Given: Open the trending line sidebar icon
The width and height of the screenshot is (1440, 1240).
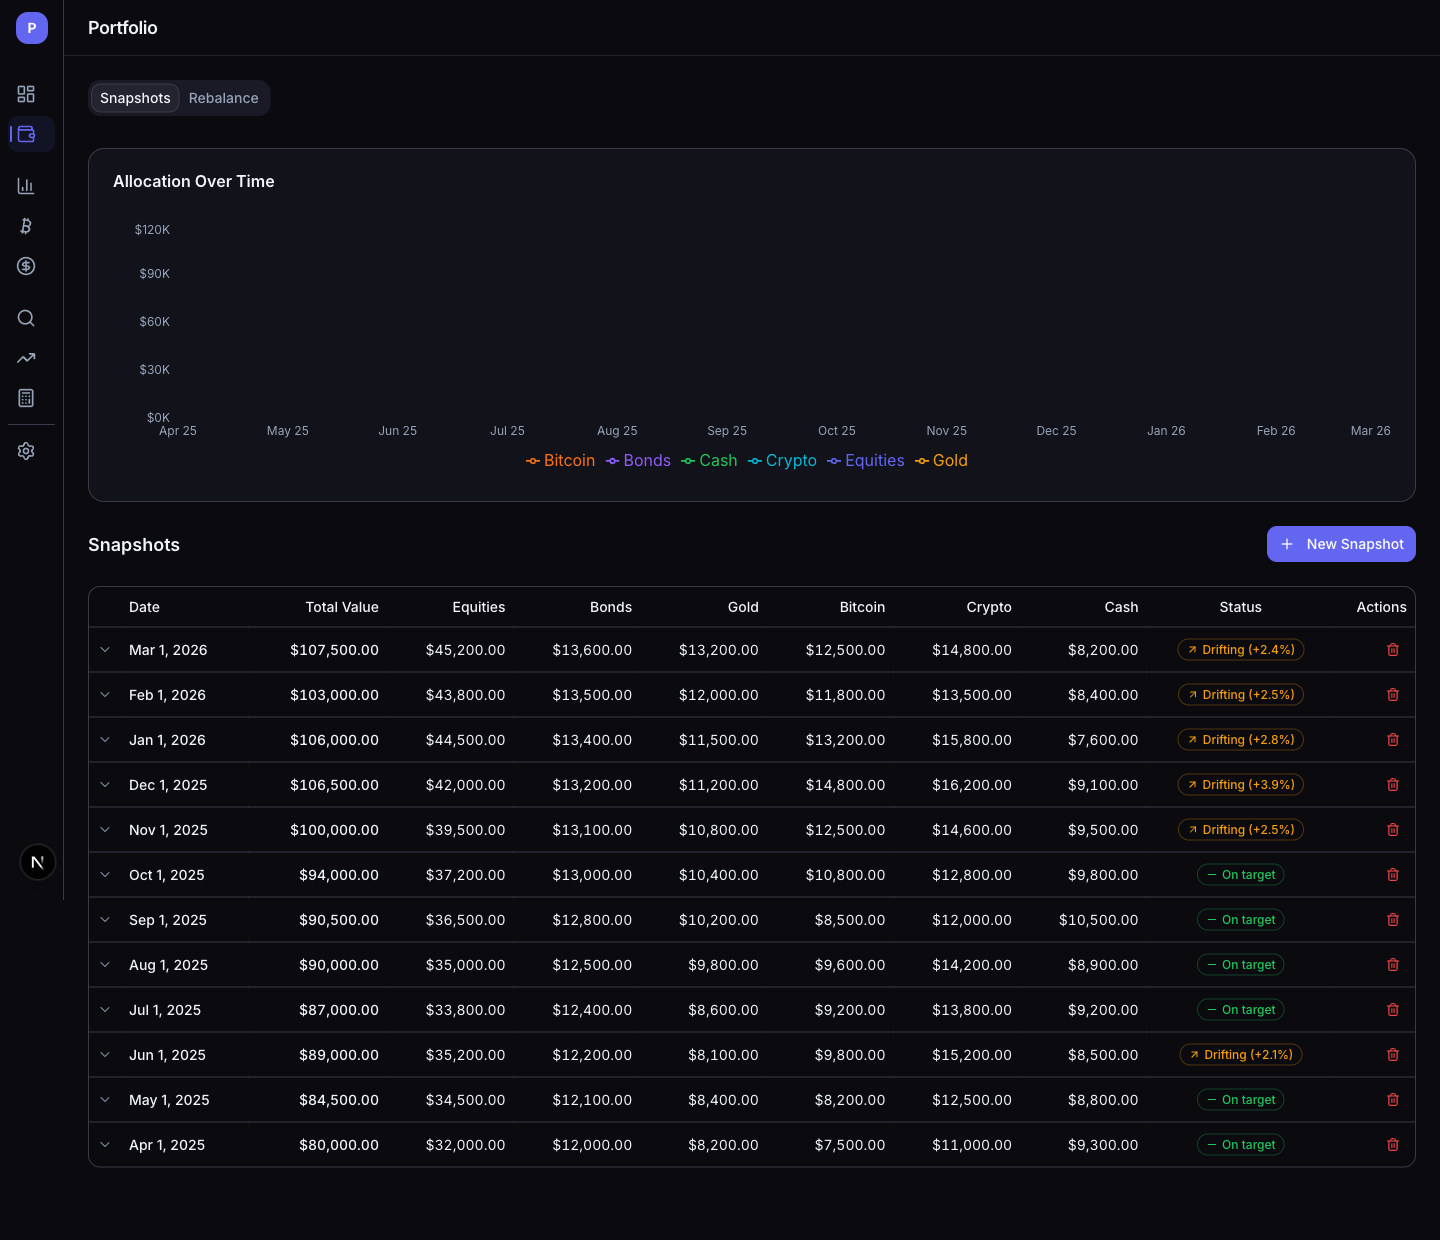Looking at the screenshot, I should (x=26, y=358).
